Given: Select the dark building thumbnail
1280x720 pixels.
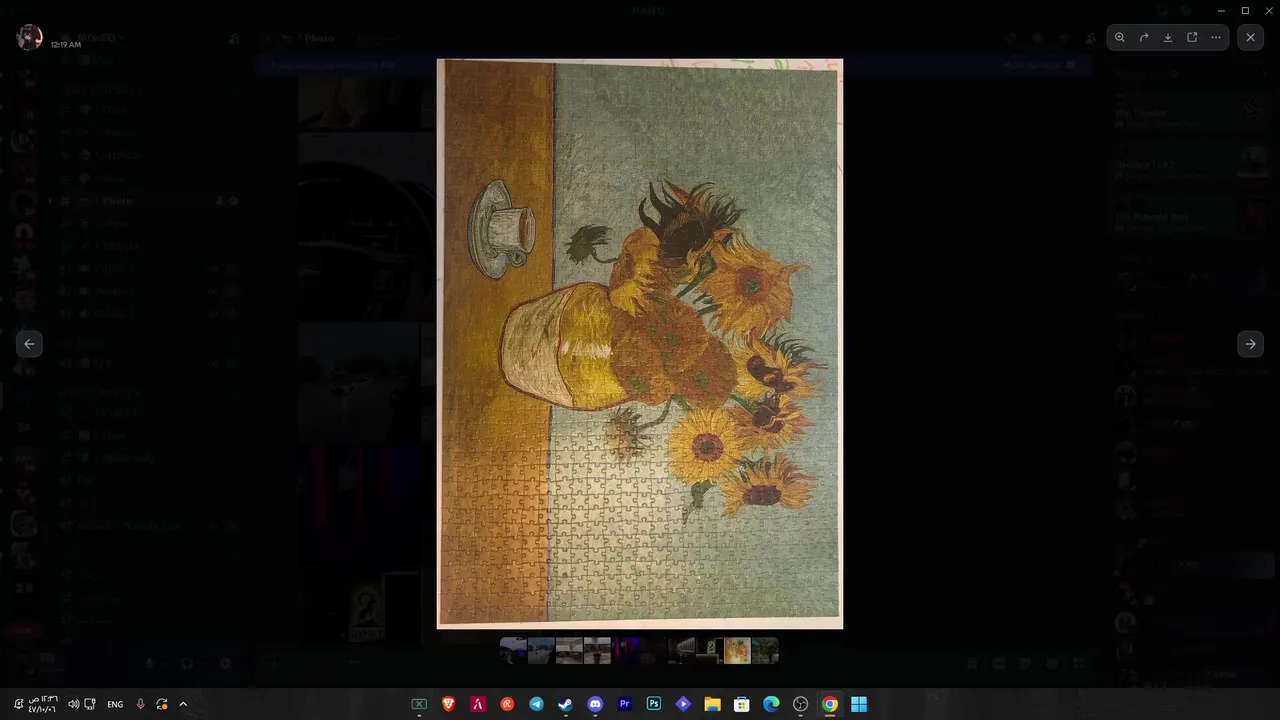Looking at the screenshot, I should (681, 651).
